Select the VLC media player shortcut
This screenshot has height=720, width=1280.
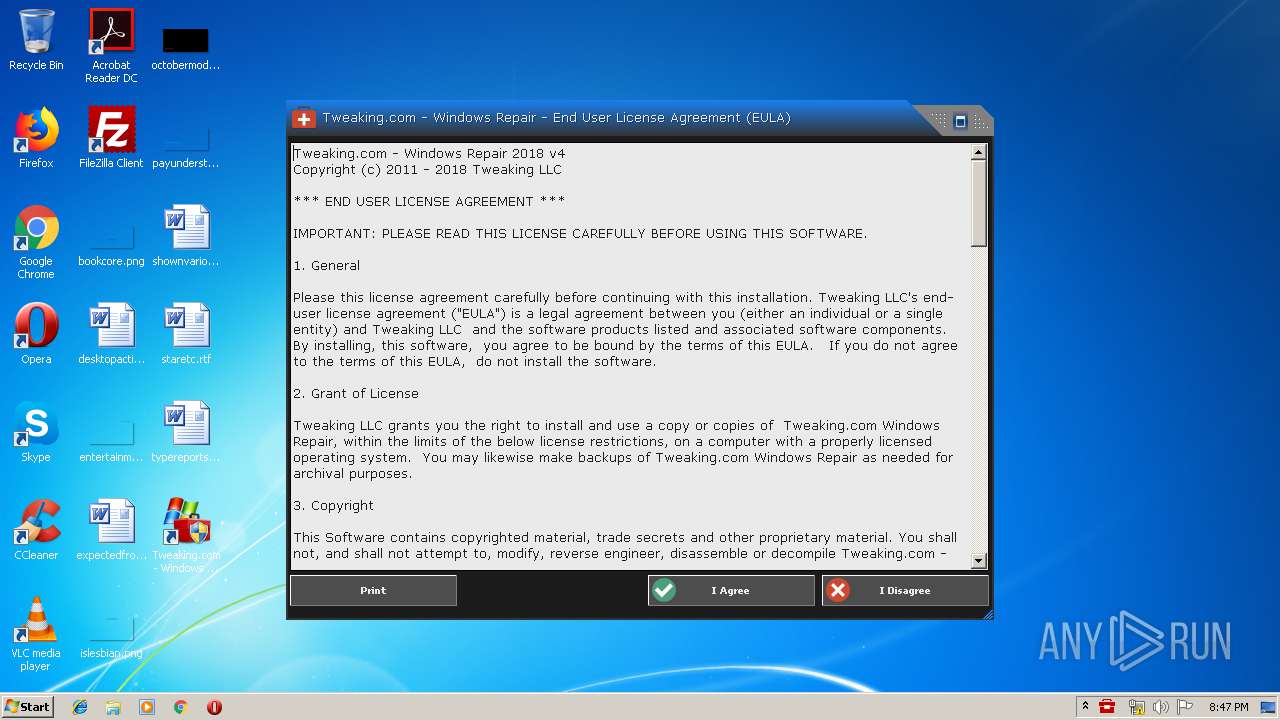tap(36, 634)
